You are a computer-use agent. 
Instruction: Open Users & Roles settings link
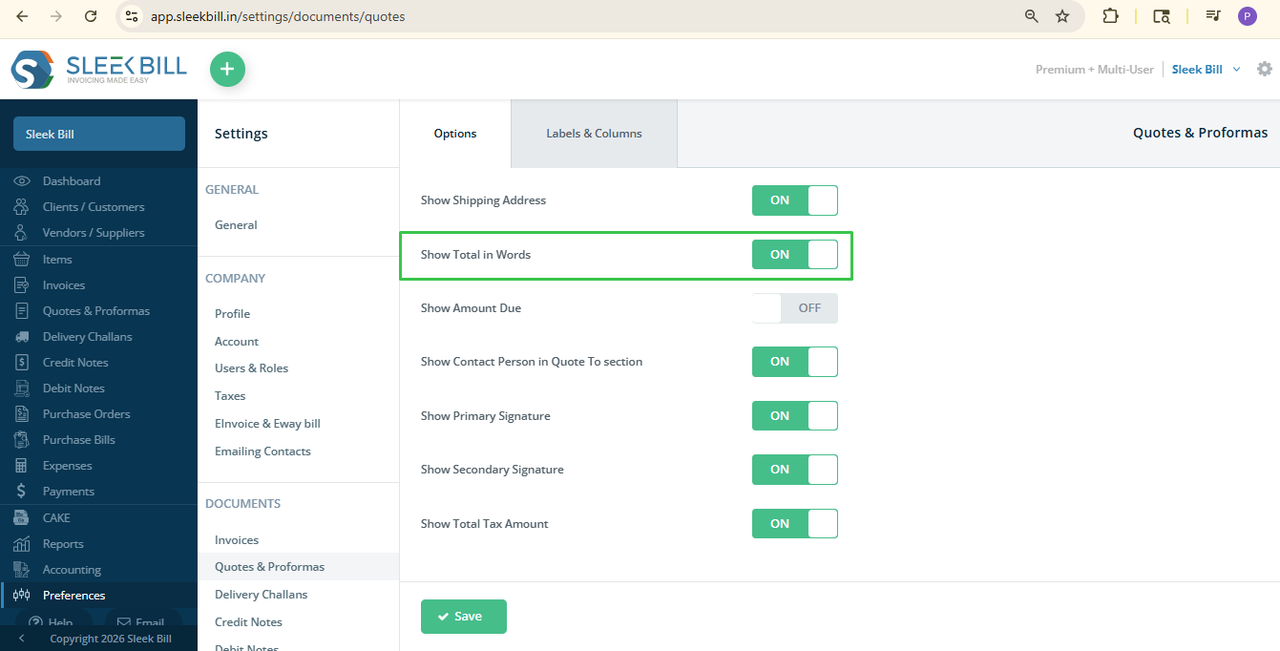pos(251,368)
